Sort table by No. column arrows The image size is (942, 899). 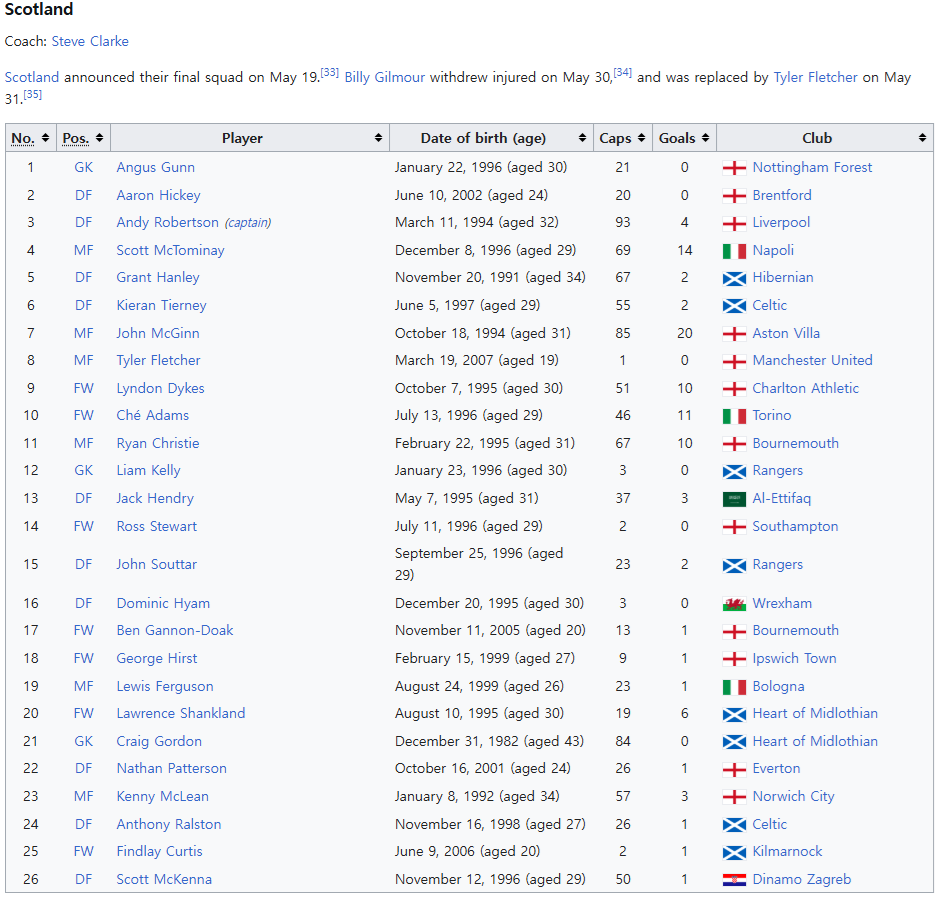(45, 138)
